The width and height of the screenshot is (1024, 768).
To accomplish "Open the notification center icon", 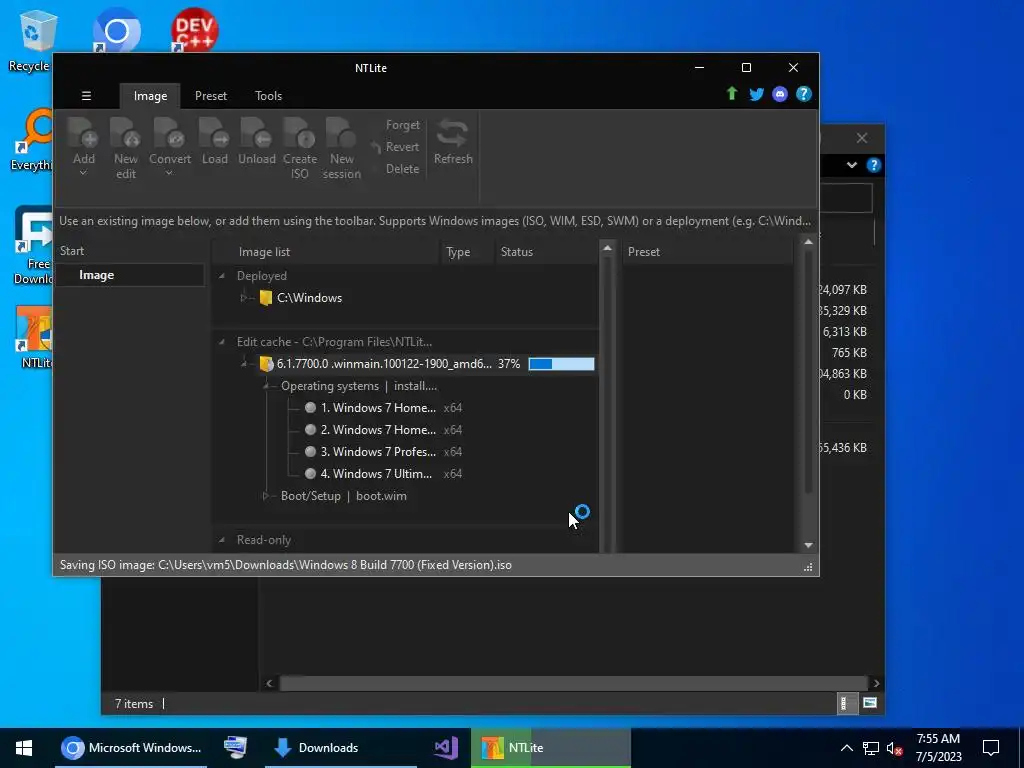I will (x=991, y=748).
